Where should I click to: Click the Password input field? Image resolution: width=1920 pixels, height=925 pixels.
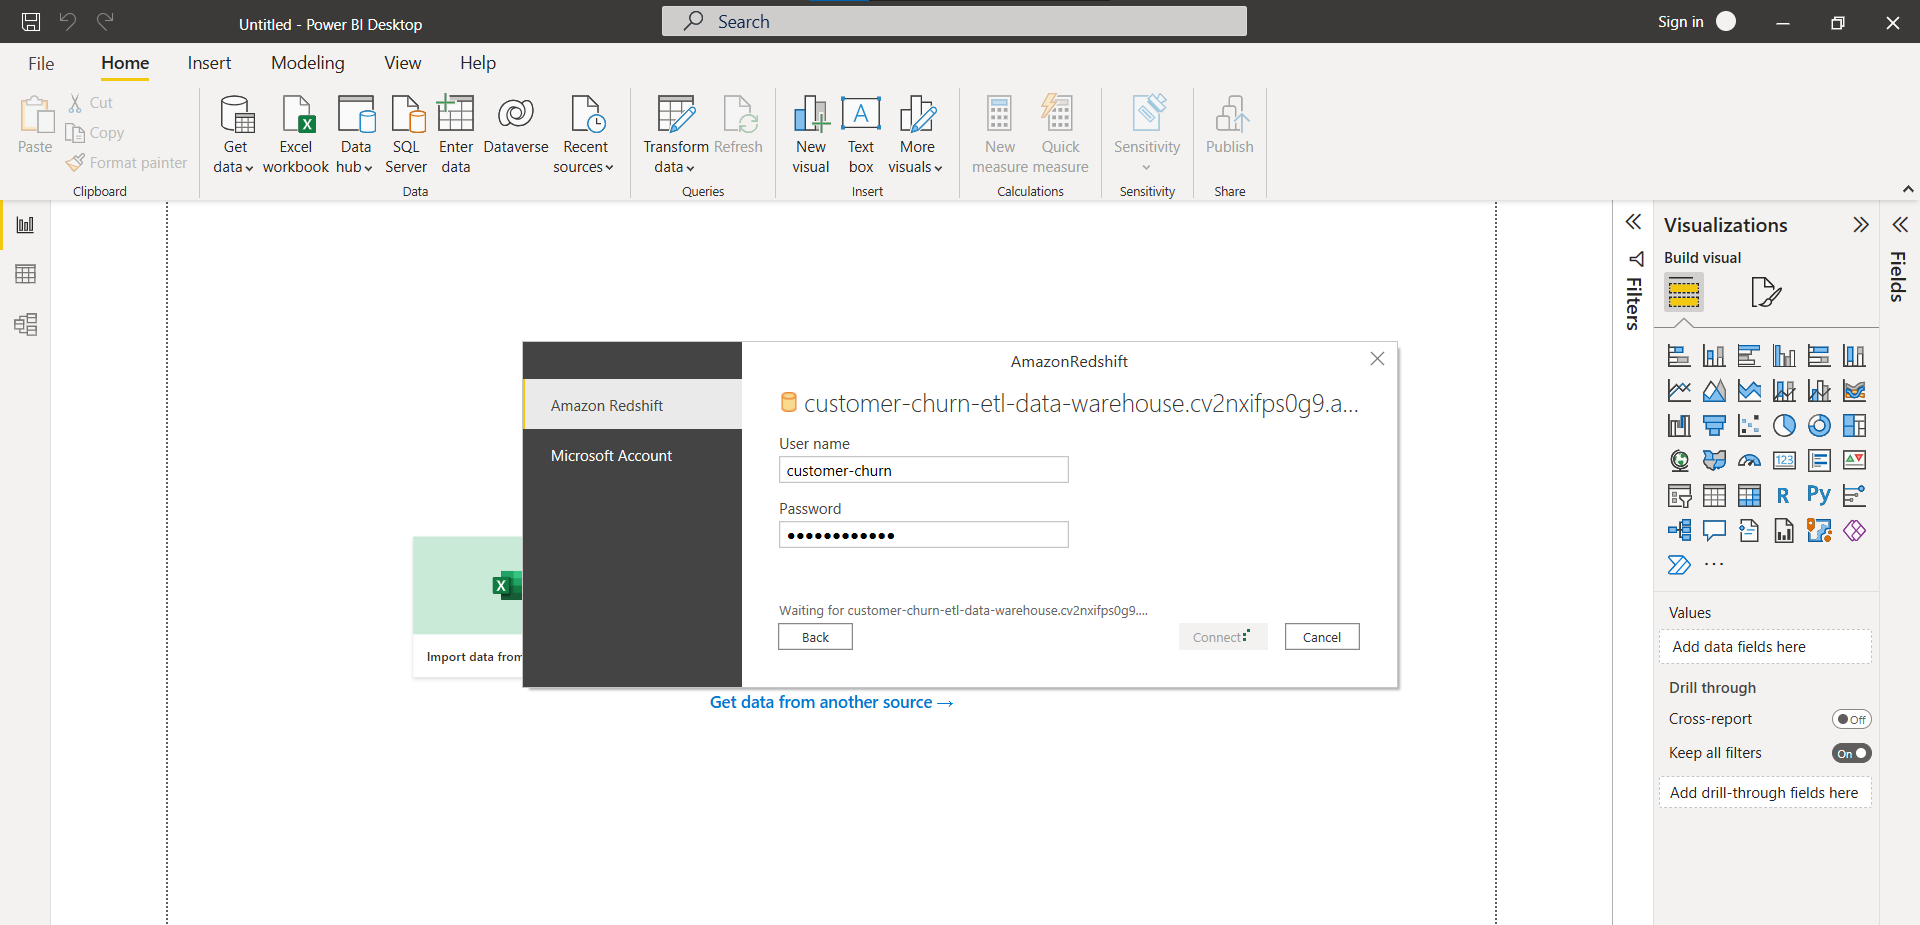point(923,535)
